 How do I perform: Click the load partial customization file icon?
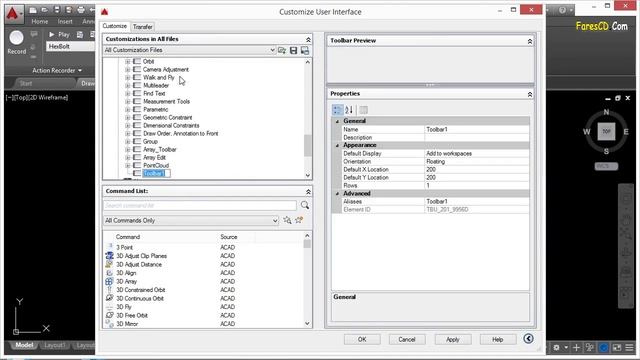pos(282,50)
